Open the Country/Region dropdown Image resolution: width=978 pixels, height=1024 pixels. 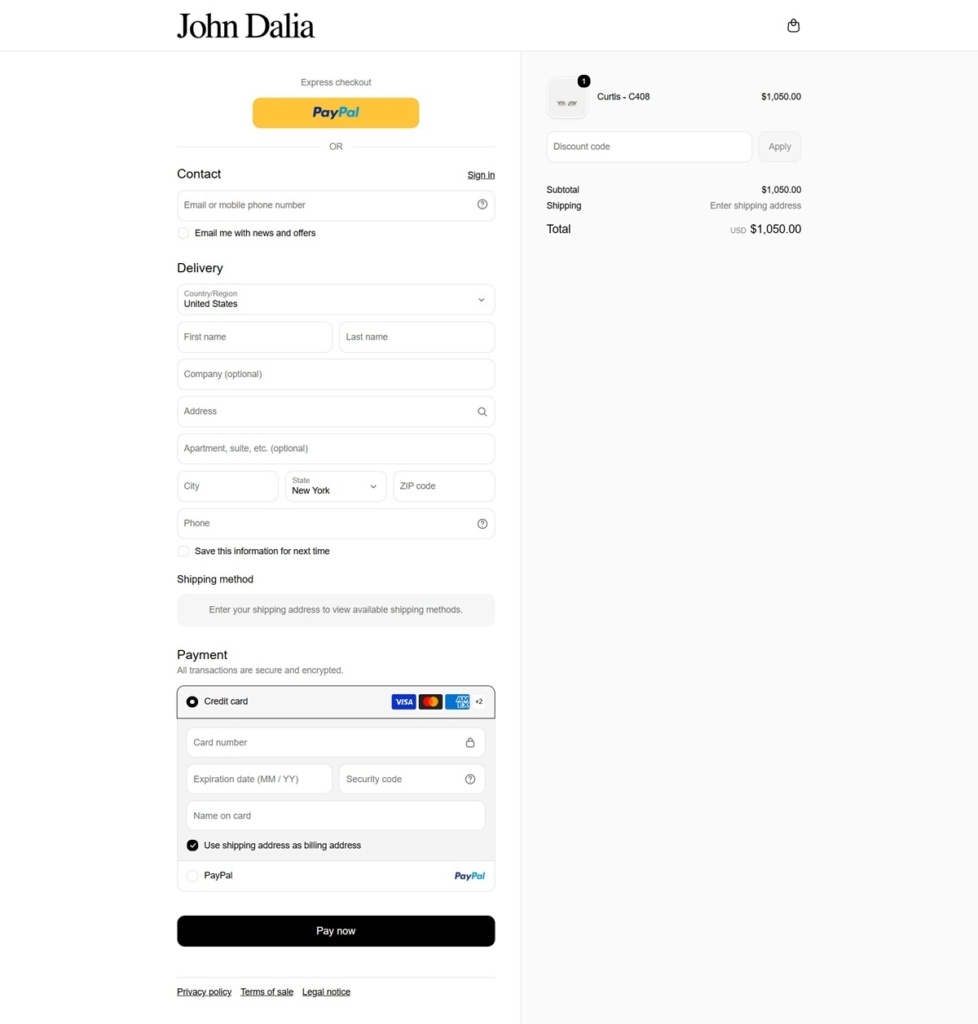coord(336,300)
